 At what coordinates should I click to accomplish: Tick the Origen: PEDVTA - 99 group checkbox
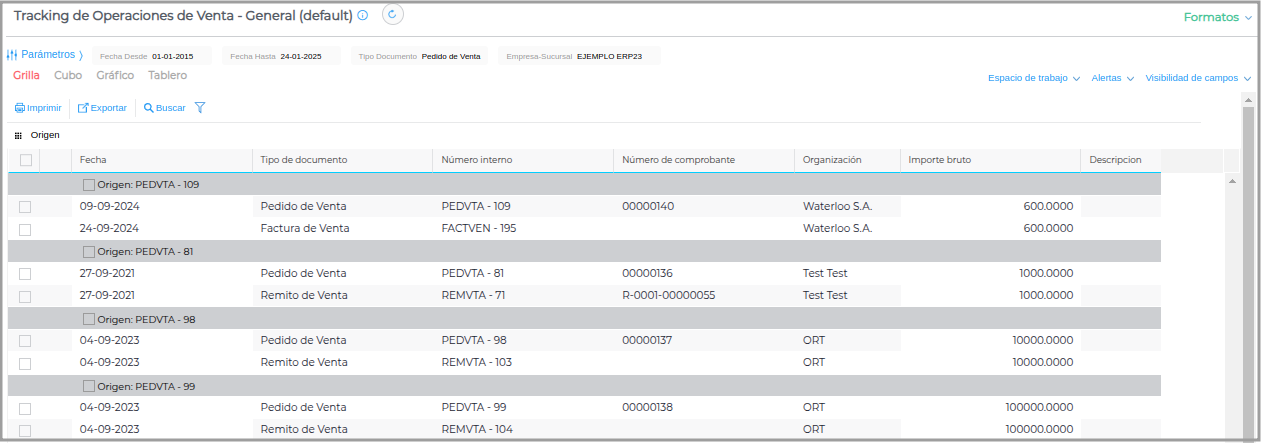pos(89,386)
